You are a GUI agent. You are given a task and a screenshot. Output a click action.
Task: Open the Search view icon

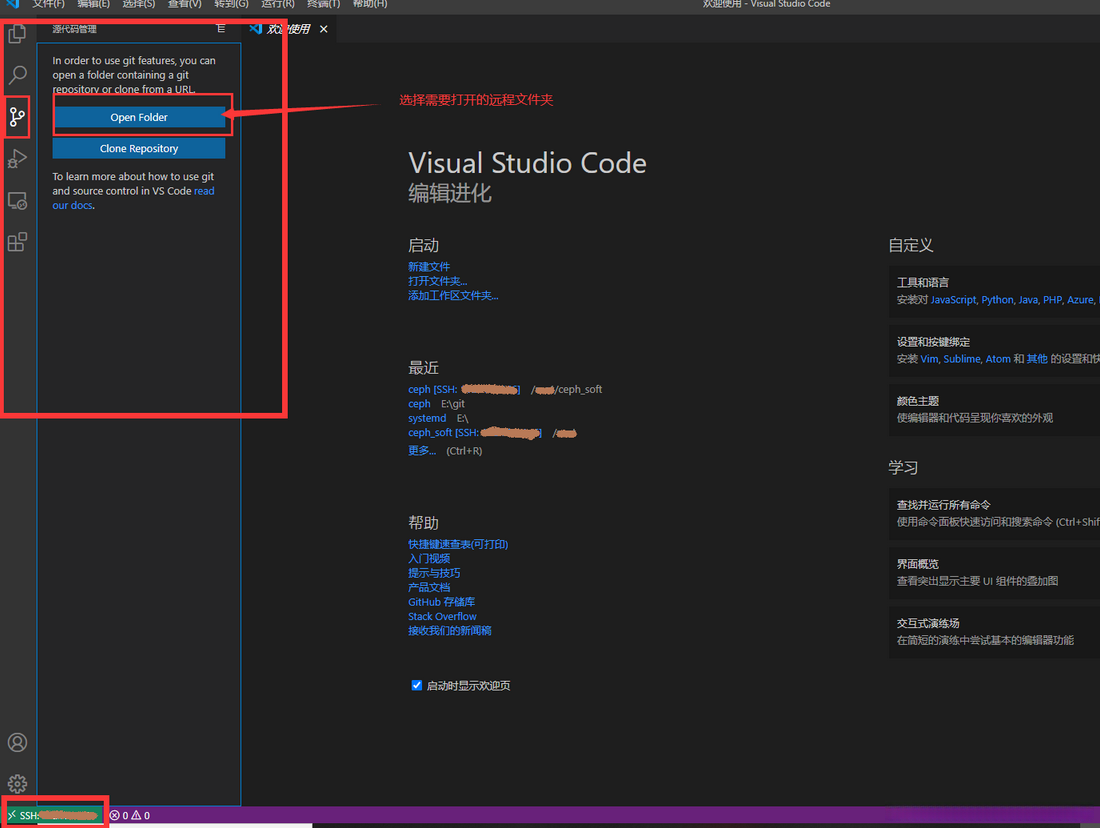17,75
